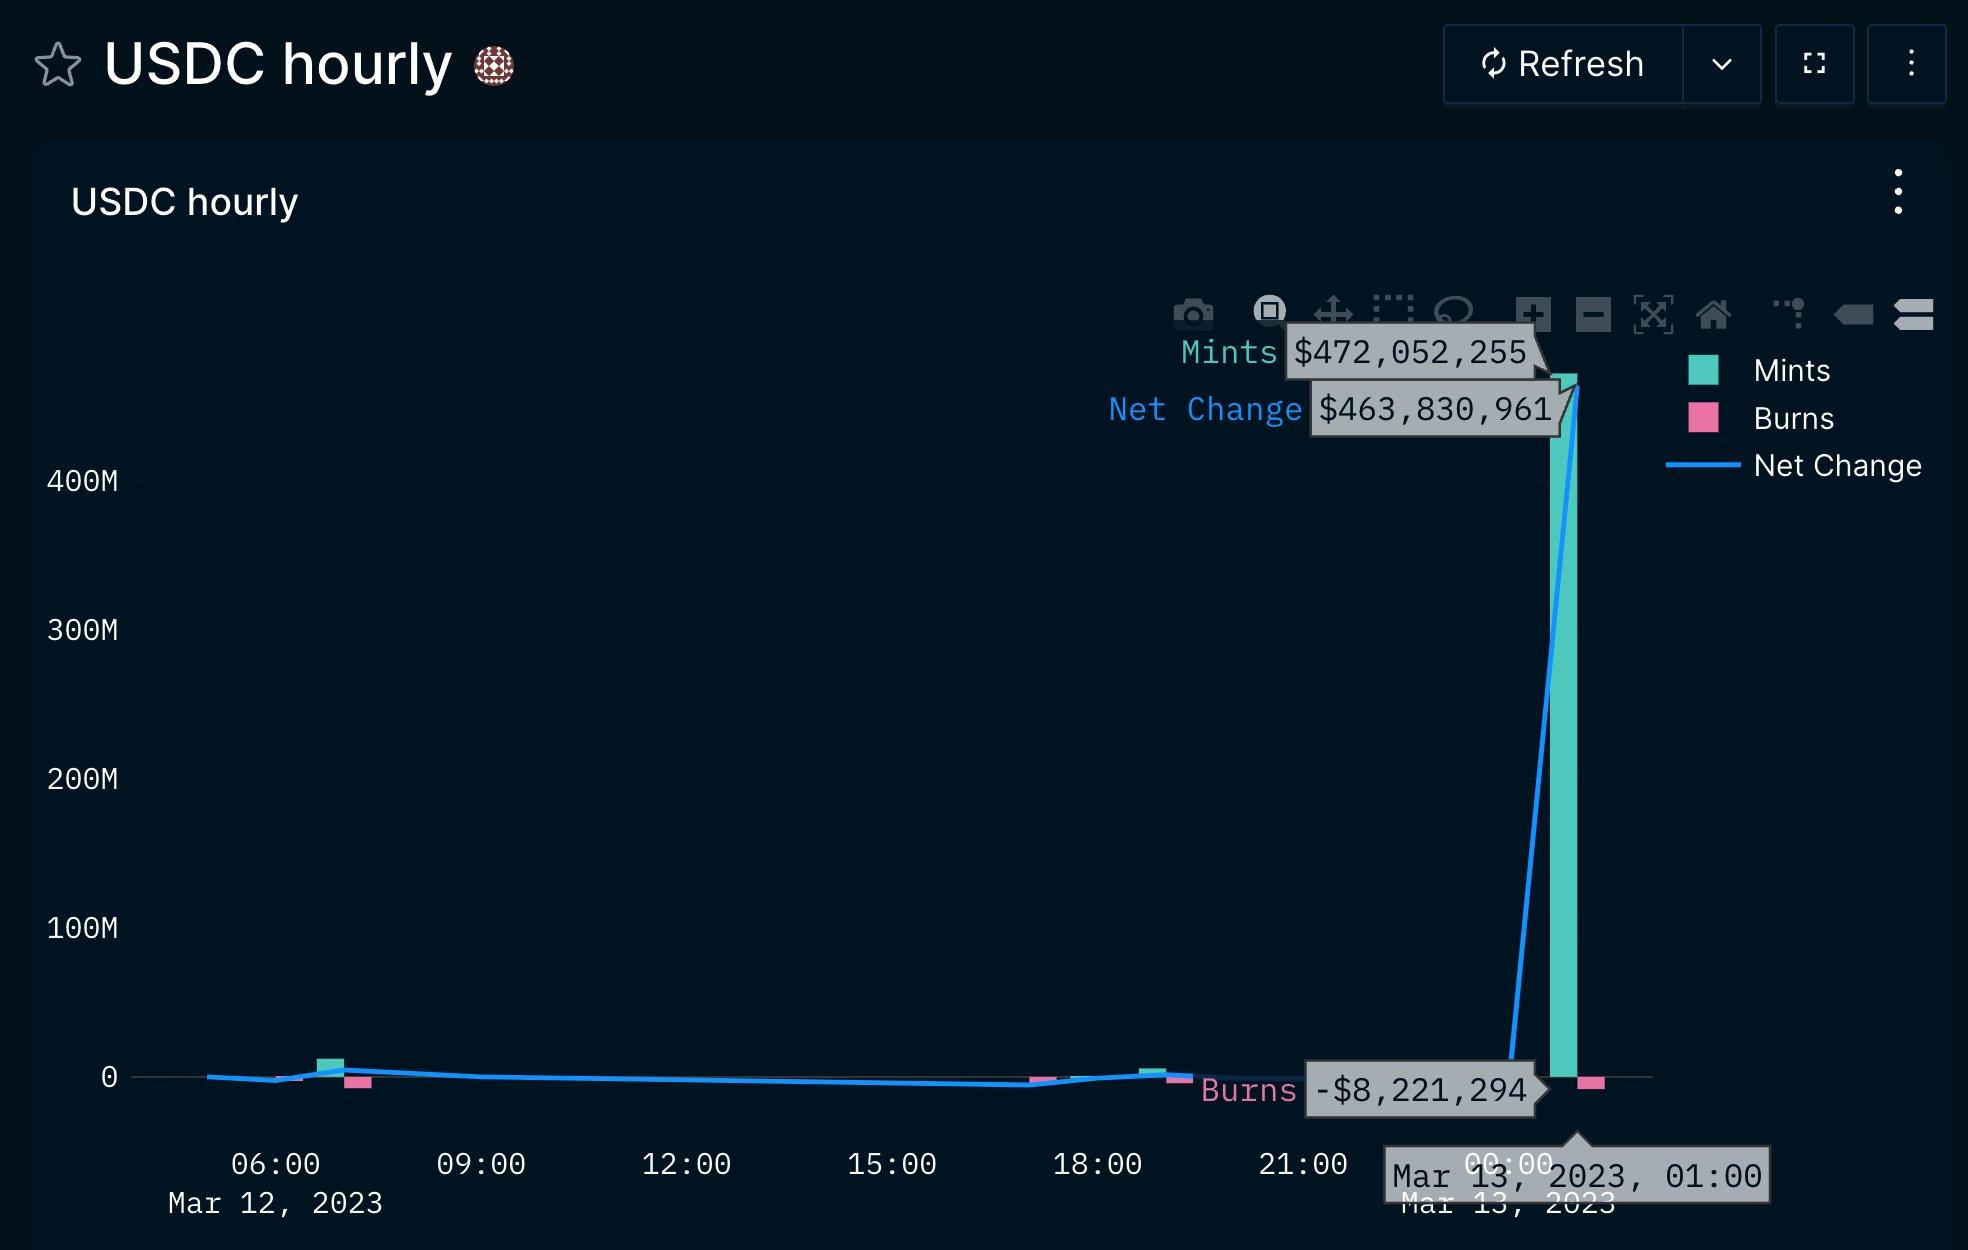Click the globe/network icon next to title
Viewport: 1968px width, 1250px height.
pos(493,62)
